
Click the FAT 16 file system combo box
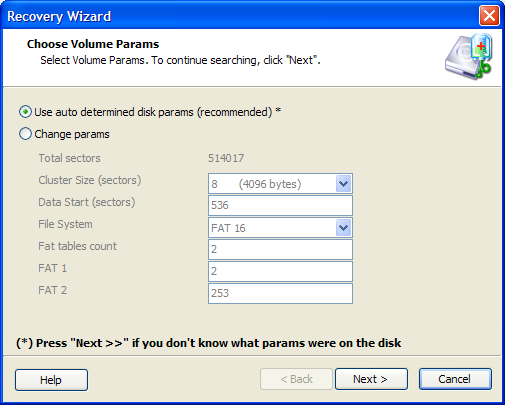[x=280, y=228]
